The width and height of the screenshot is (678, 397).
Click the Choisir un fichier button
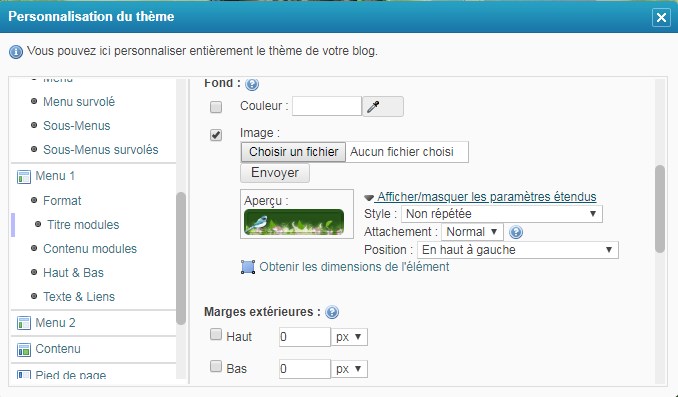point(293,152)
